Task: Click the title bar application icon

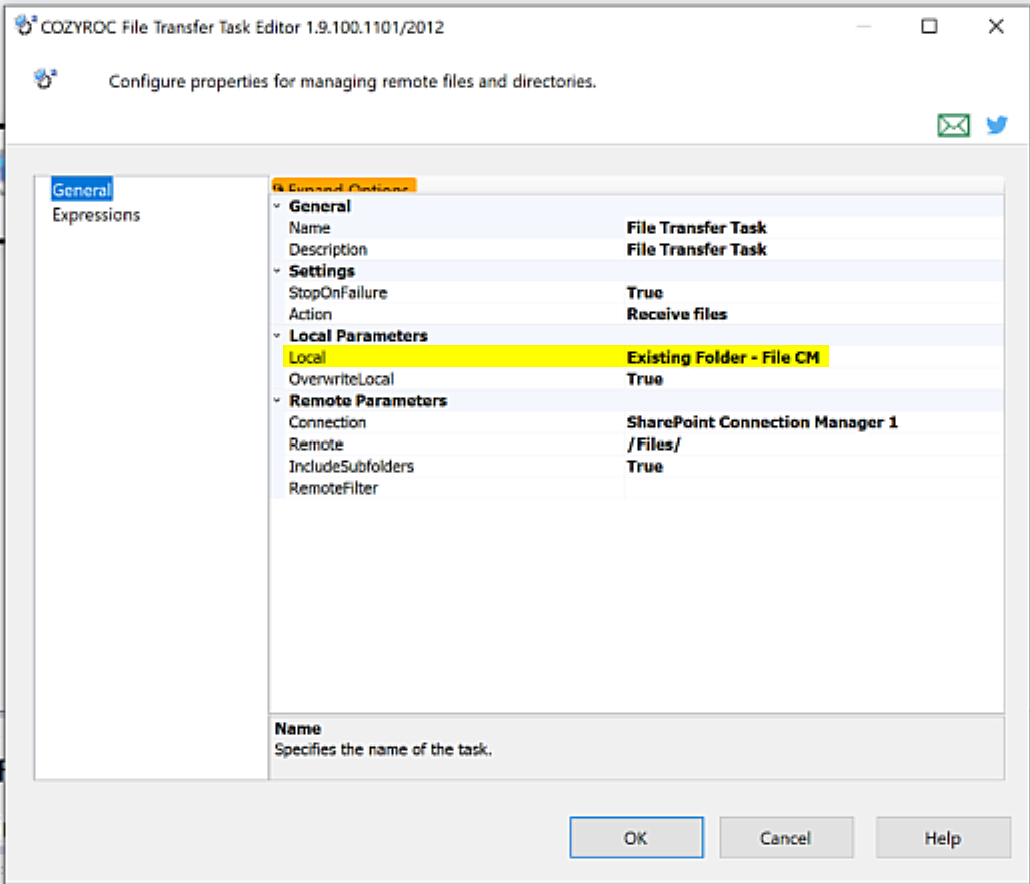Action: (x=24, y=26)
